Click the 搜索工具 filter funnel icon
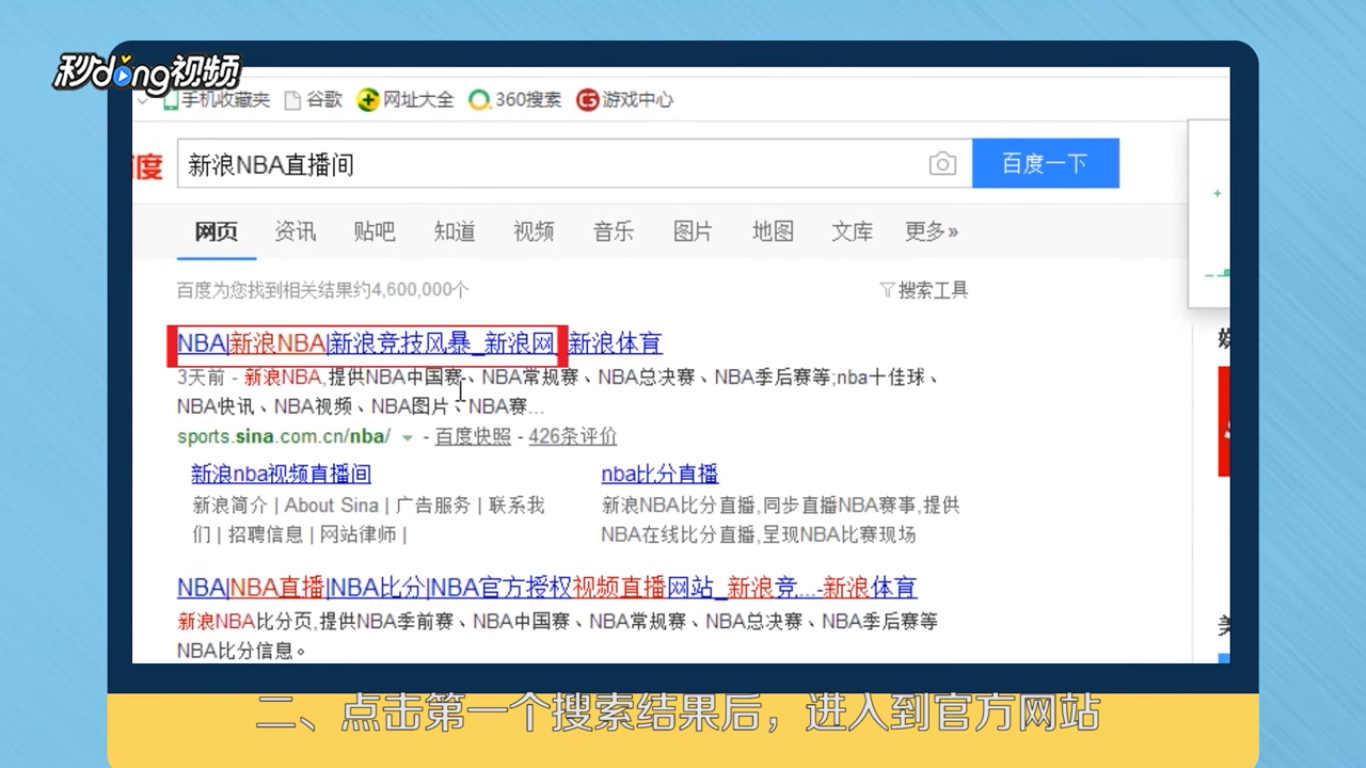This screenshot has width=1366, height=768. coord(886,290)
